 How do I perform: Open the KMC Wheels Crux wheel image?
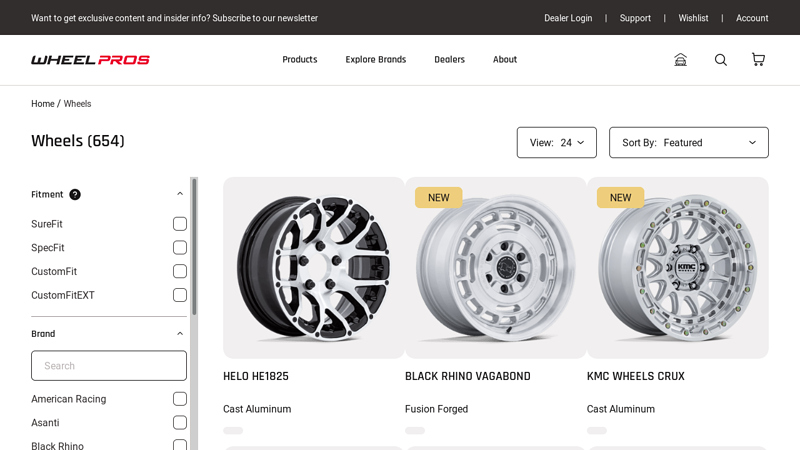pyautogui.click(x=678, y=267)
